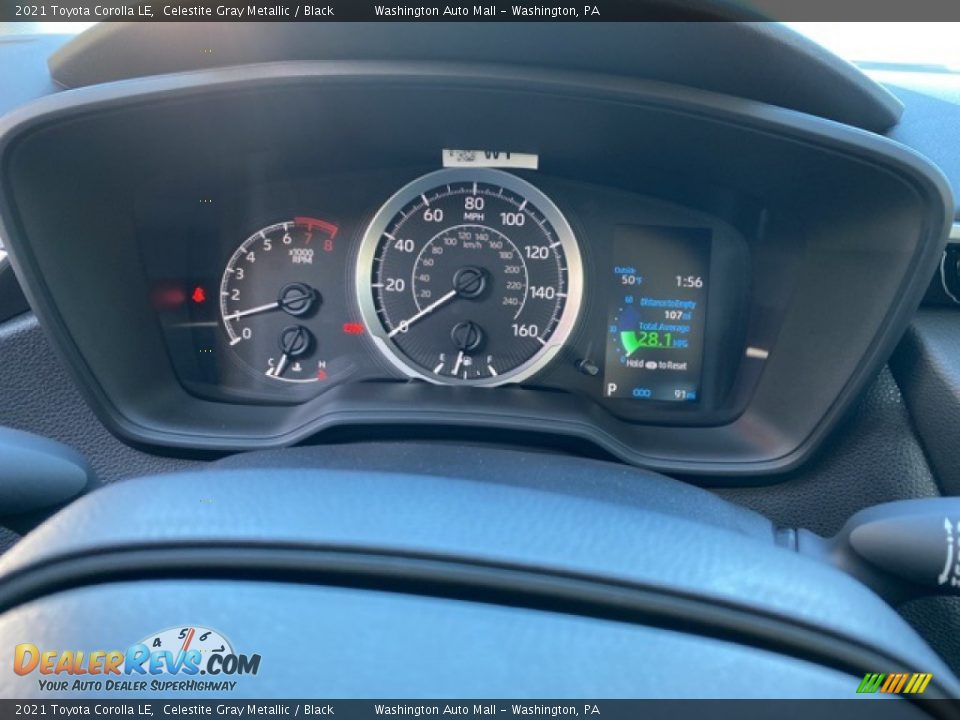Click top caption Celestite Gray Metallic / Black
The image size is (960, 720).
pos(249,10)
